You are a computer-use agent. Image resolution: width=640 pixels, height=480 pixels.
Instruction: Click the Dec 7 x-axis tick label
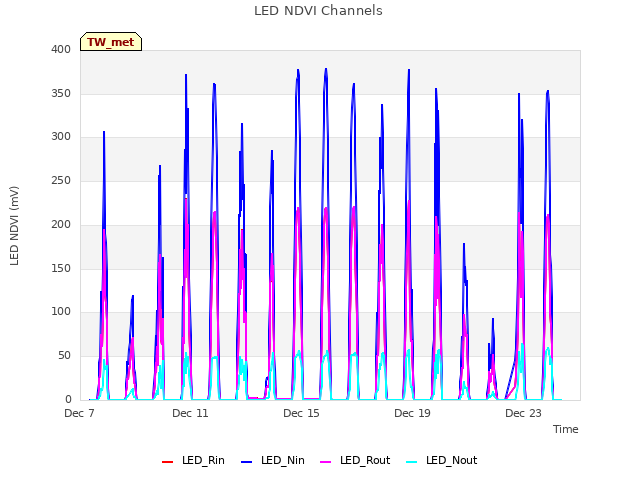[x=79, y=413]
